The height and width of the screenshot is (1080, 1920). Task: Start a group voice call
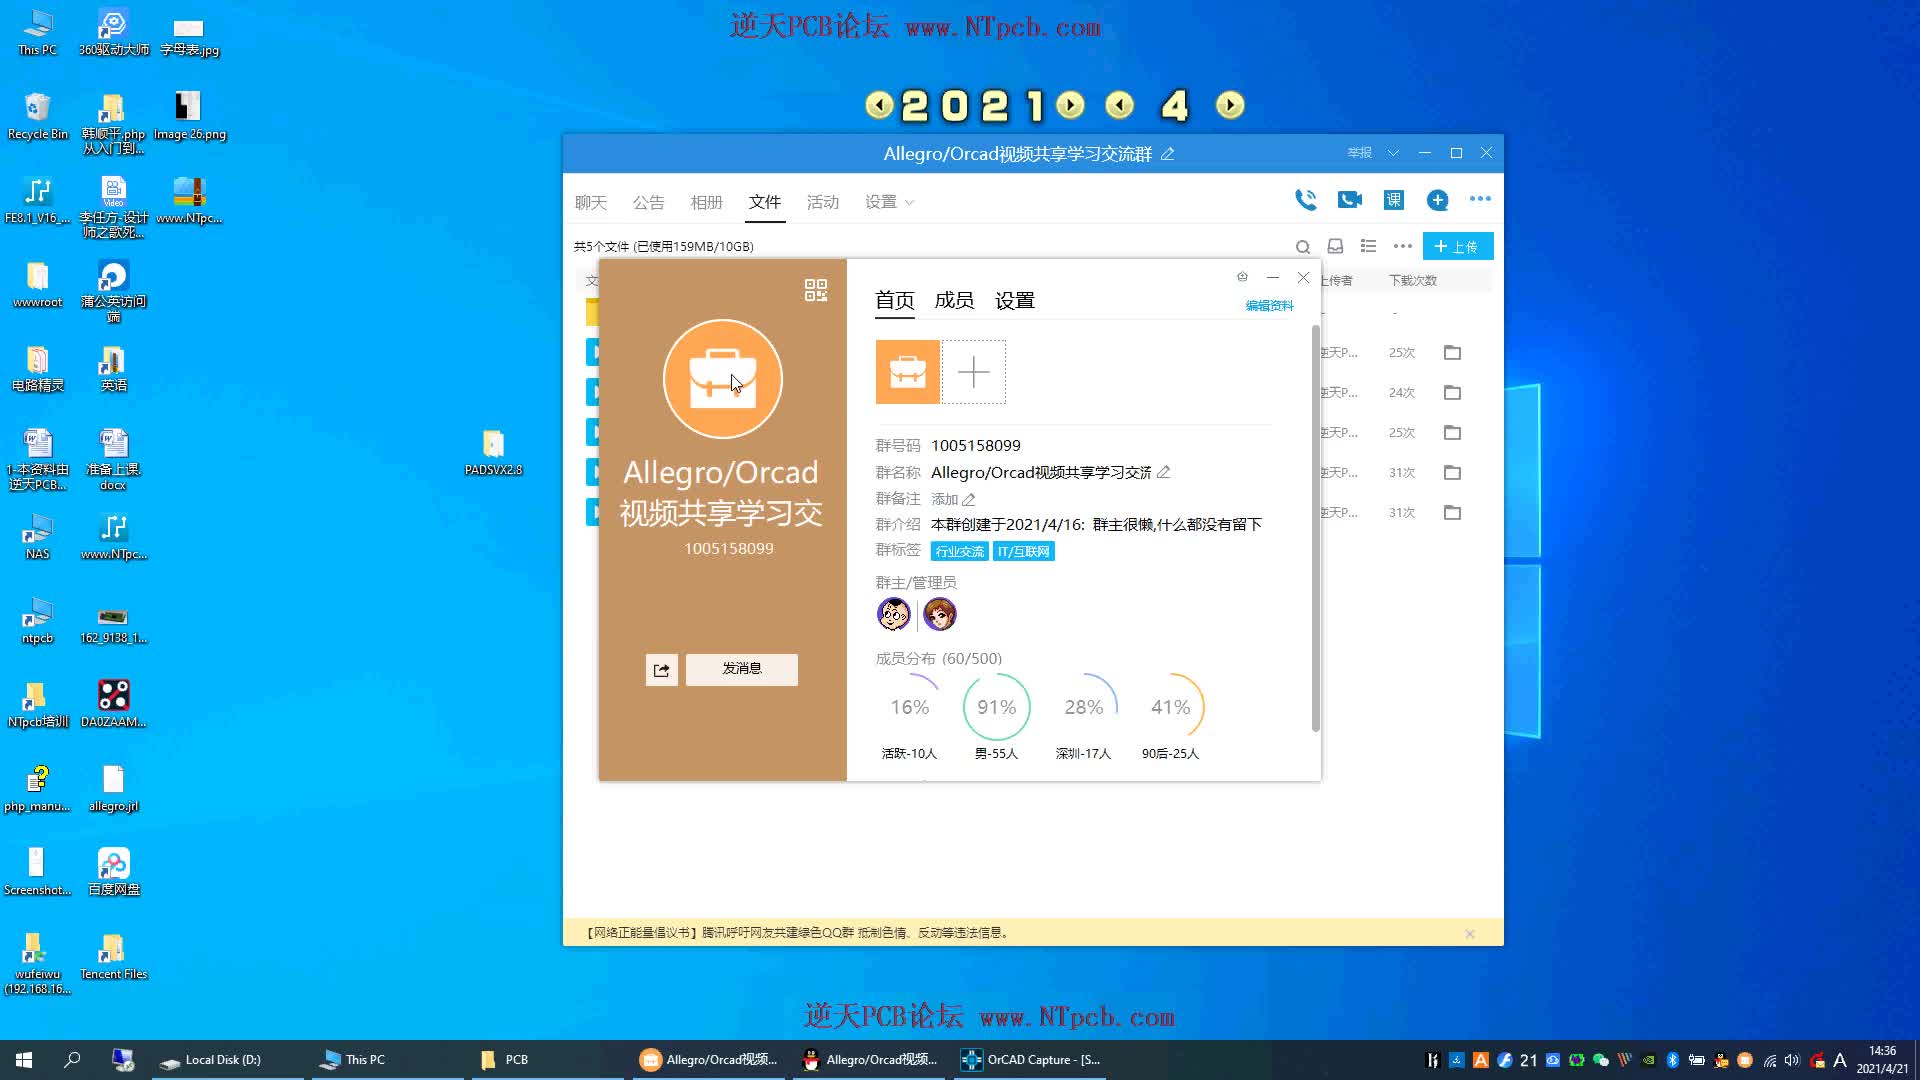pyautogui.click(x=1305, y=200)
